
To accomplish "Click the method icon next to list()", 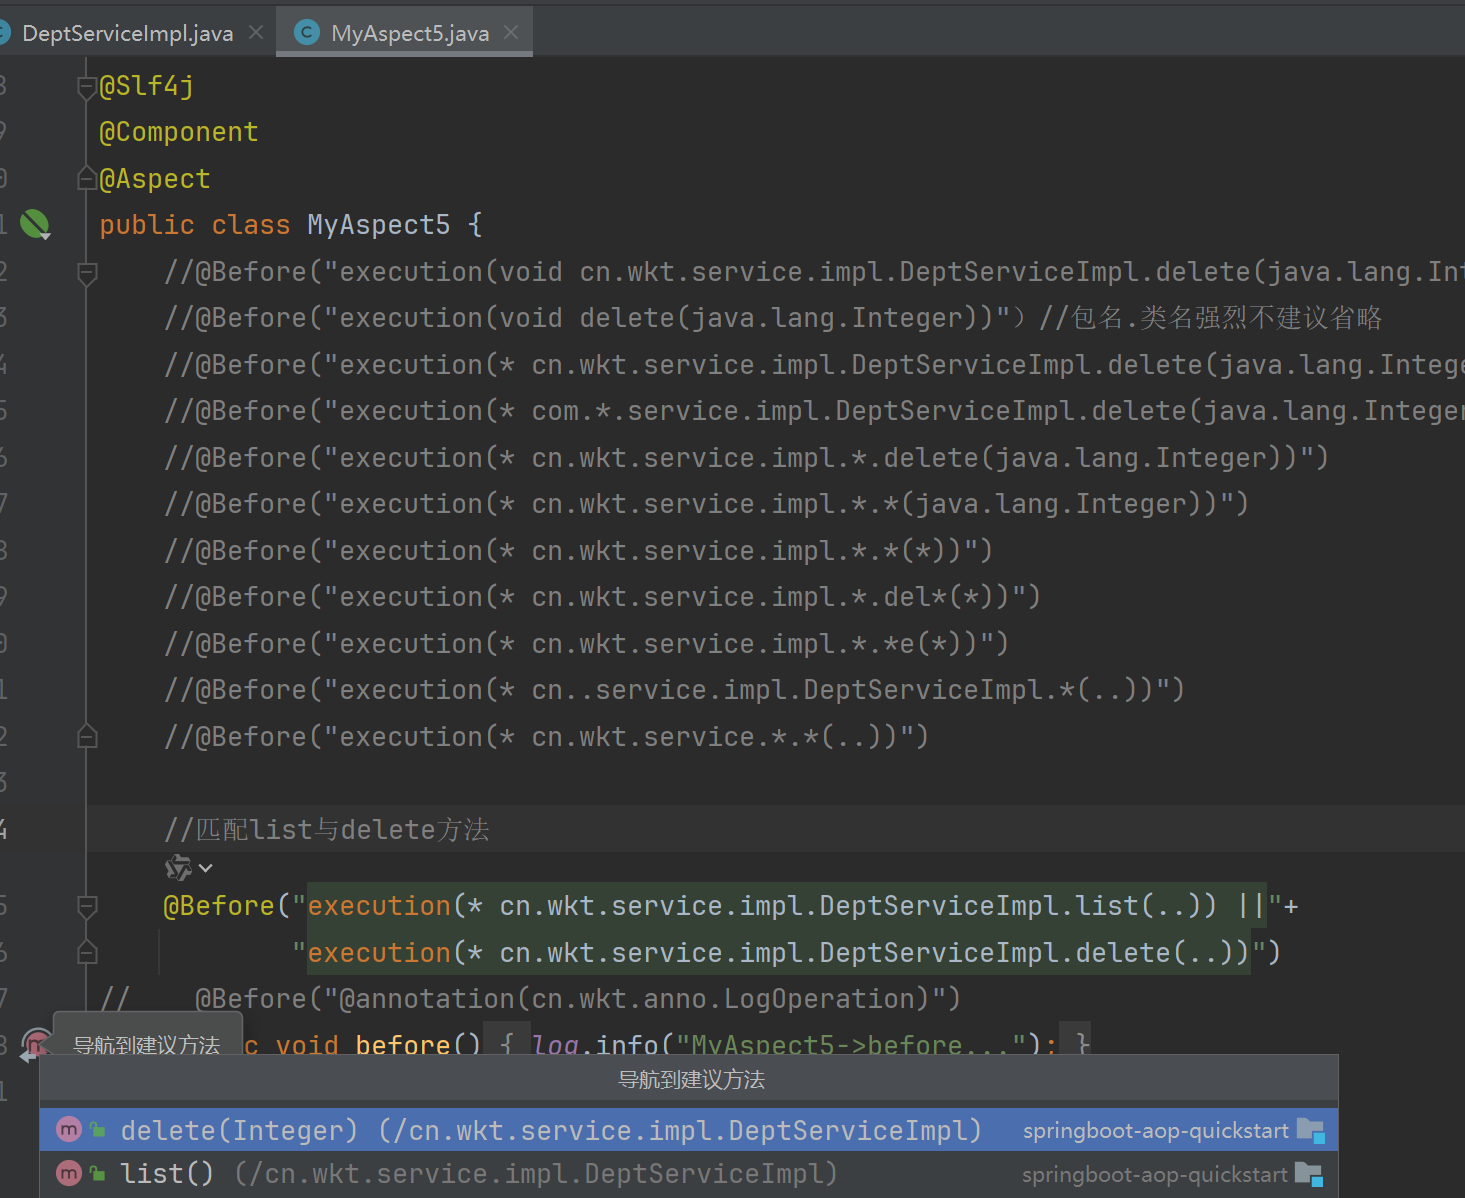I will pos(68,1173).
